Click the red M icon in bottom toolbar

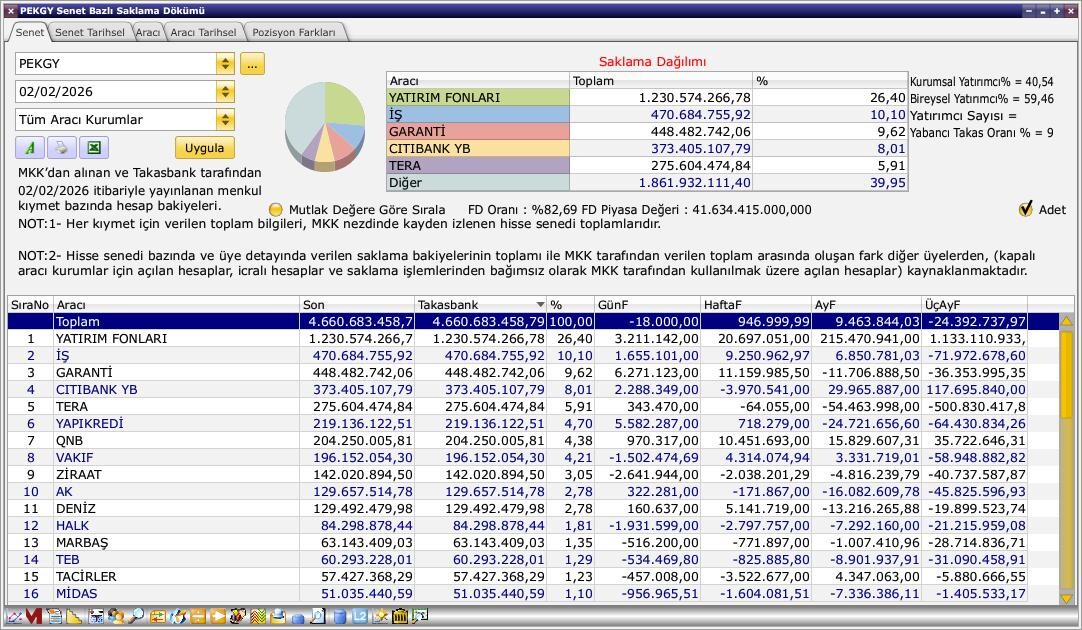(34, 617)
